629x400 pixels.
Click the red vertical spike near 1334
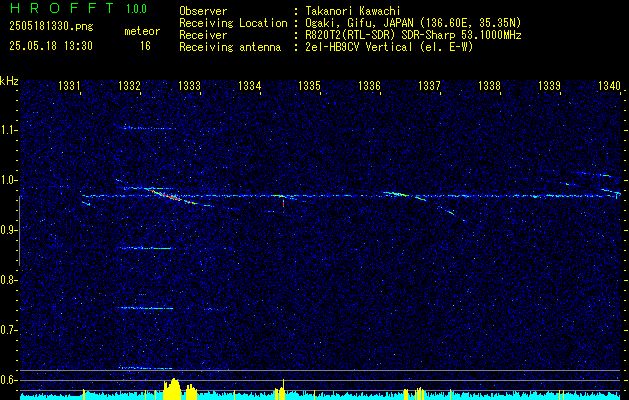click(x=283, y=203)
